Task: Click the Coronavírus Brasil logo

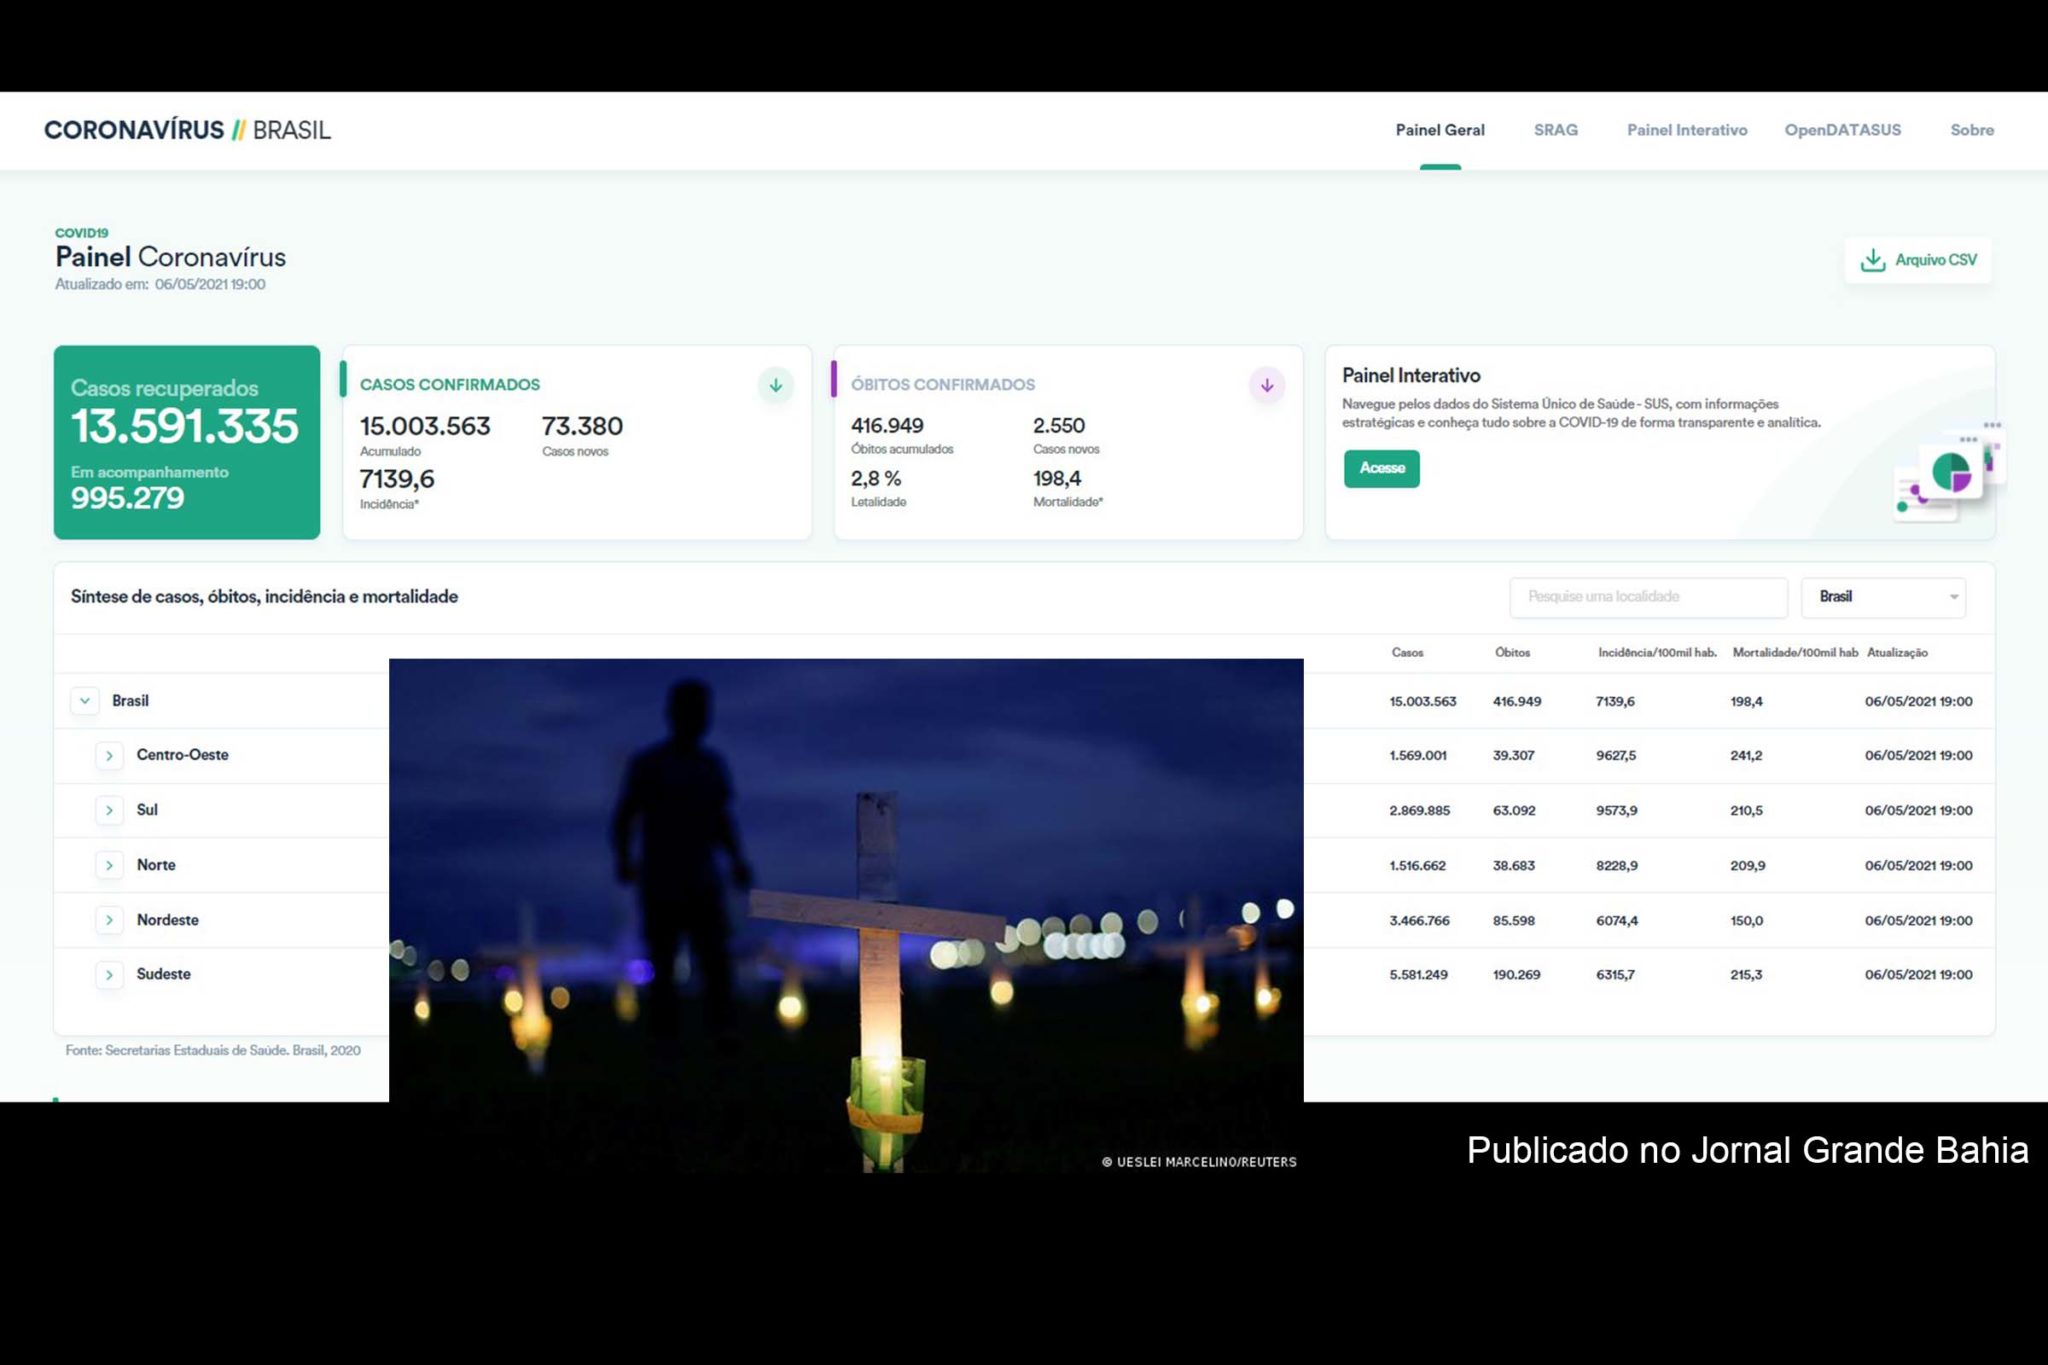Action: tap(187, 130)
